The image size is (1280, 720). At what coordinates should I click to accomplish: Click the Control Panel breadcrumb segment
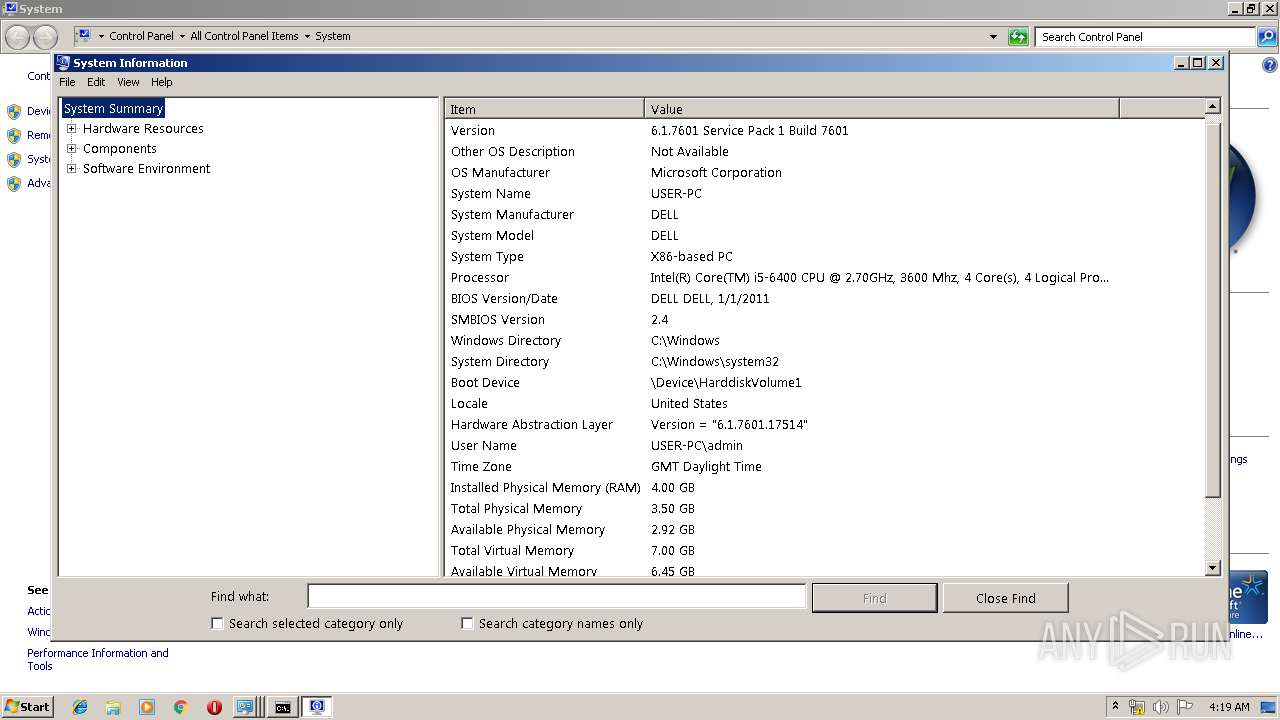coord(141,36)
